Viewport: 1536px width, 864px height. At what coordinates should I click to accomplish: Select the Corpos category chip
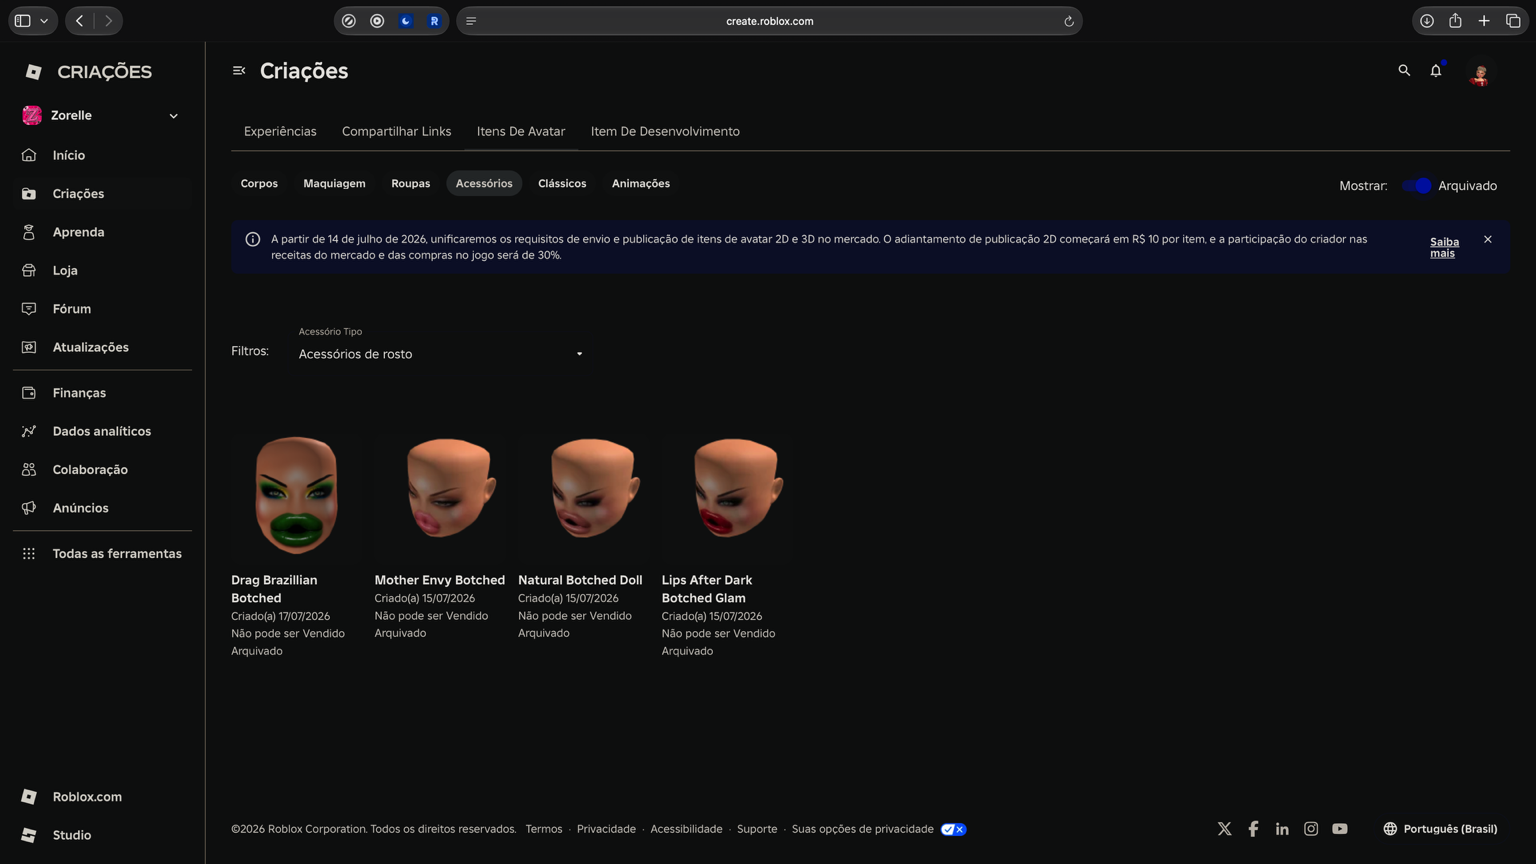point(259,184)
